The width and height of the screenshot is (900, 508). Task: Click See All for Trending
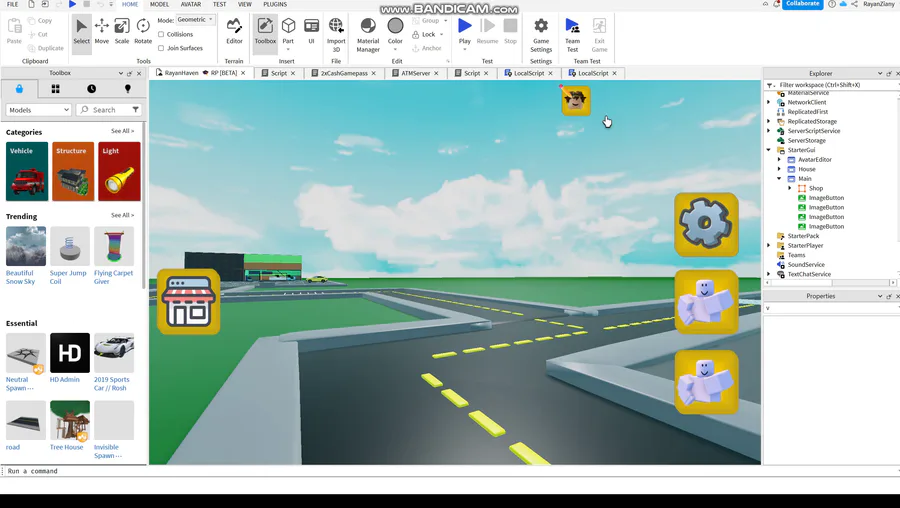point(122,215)
